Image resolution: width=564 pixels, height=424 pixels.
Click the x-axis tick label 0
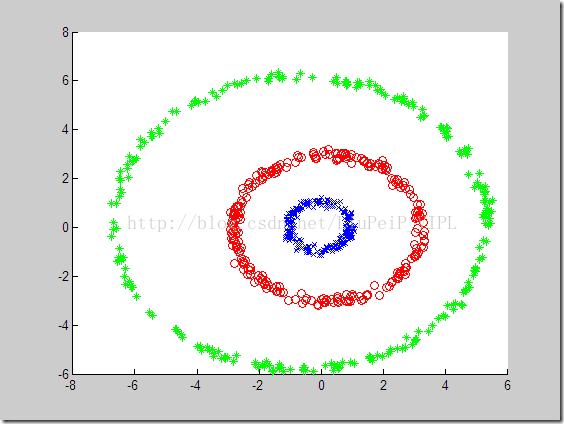[321, 386]
